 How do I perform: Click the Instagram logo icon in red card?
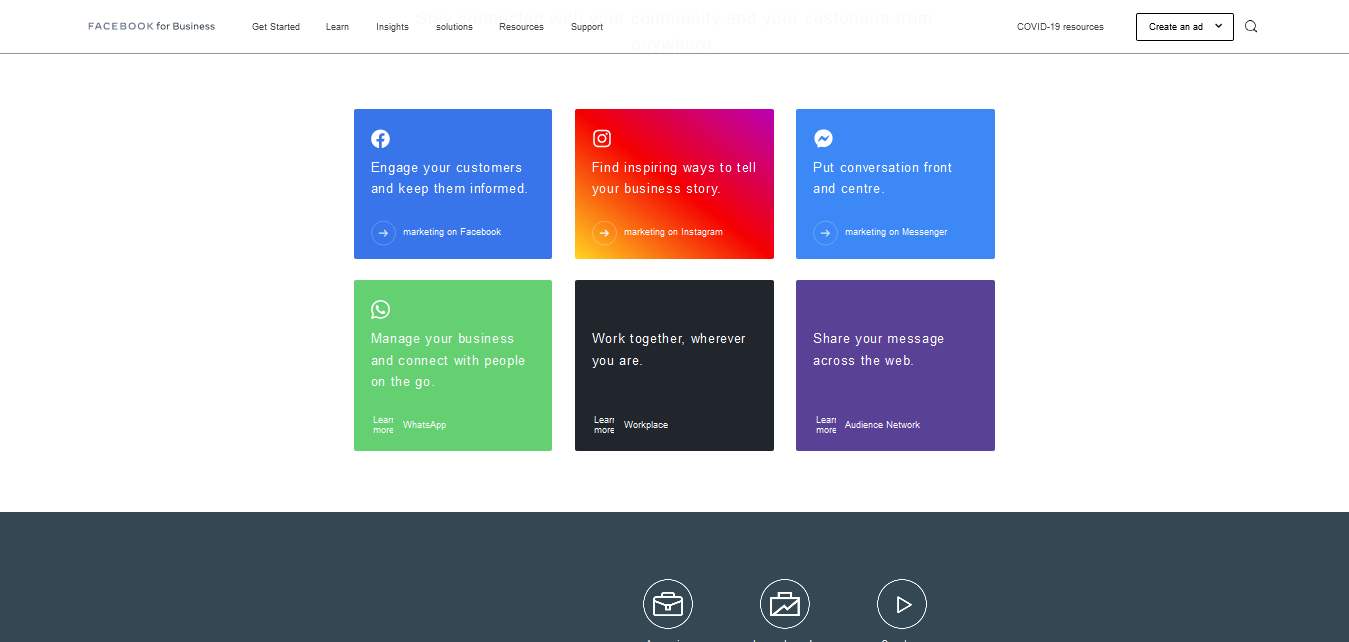602,139
